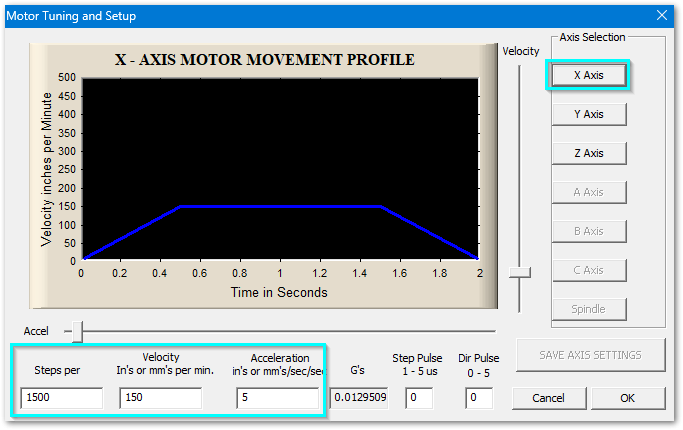Choose the Z Axis button
Viewport: 683px width, 430px height.
(x=588, y=153)
